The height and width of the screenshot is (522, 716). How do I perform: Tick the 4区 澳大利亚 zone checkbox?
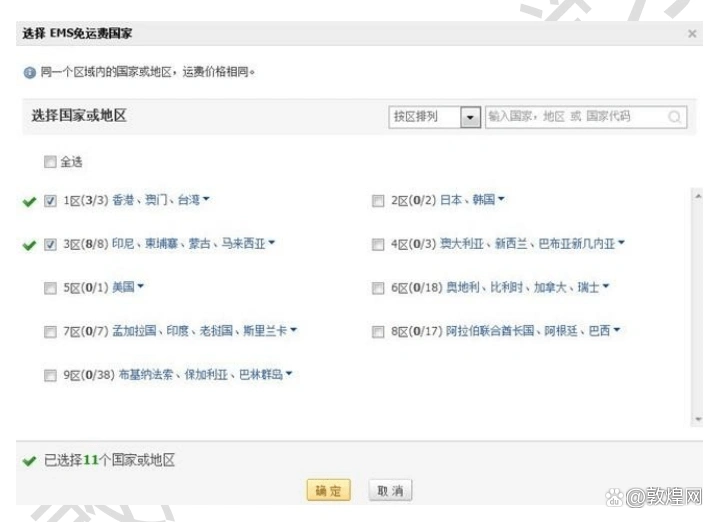tap(378, 244)
